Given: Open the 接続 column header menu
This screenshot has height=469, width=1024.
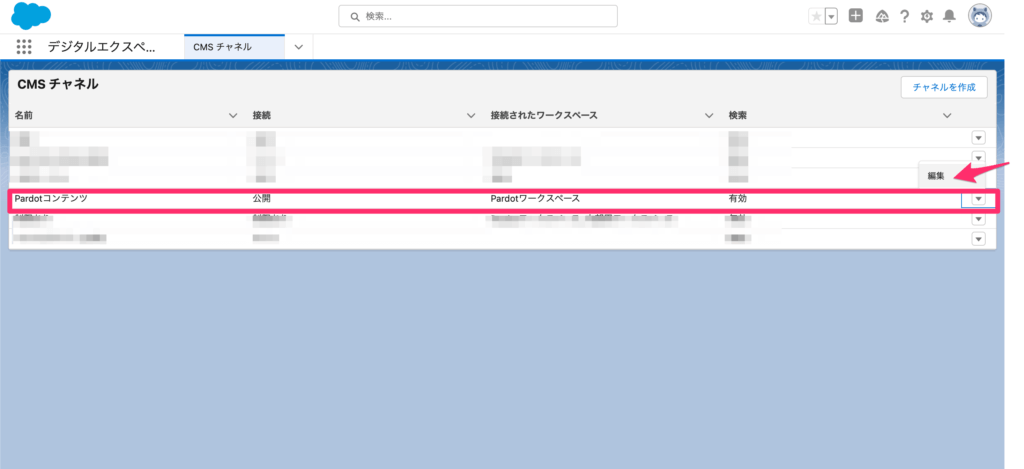Looking at the screenshot, I should click(x=471, y=116).
